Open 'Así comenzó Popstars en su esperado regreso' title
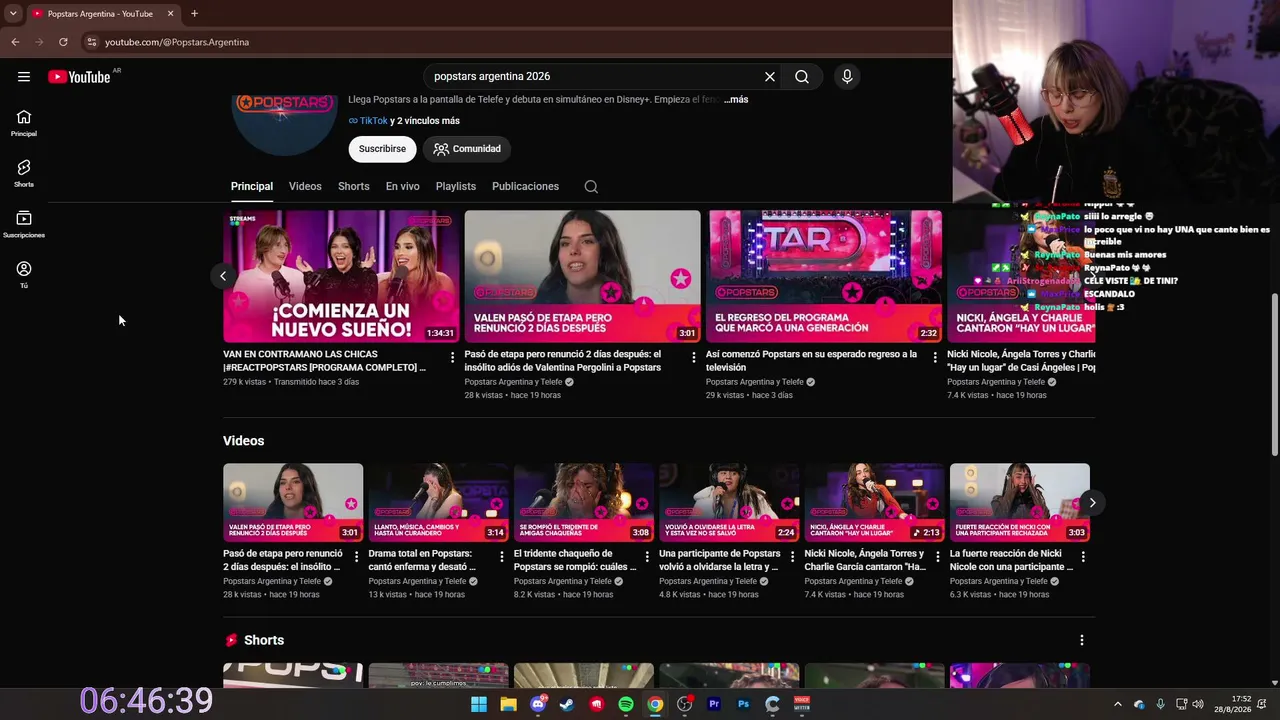 (811, 361)
